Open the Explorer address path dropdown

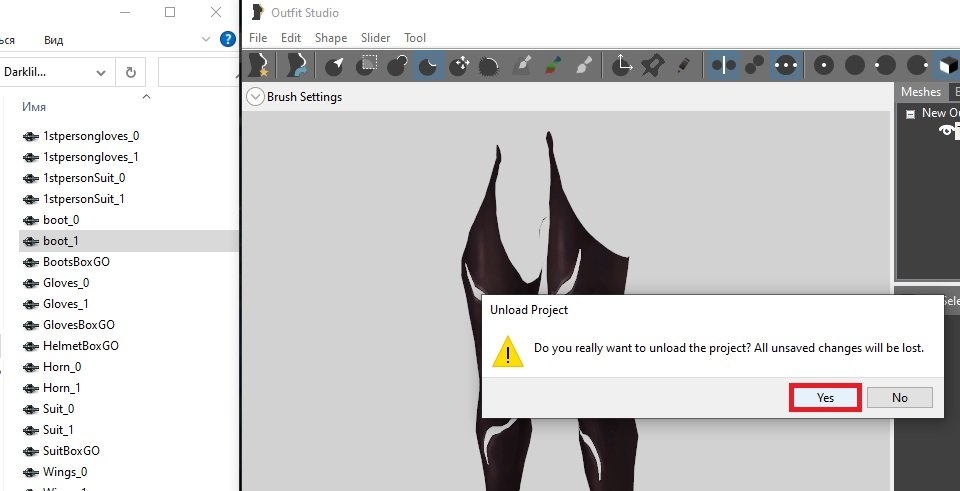[101, 72]
